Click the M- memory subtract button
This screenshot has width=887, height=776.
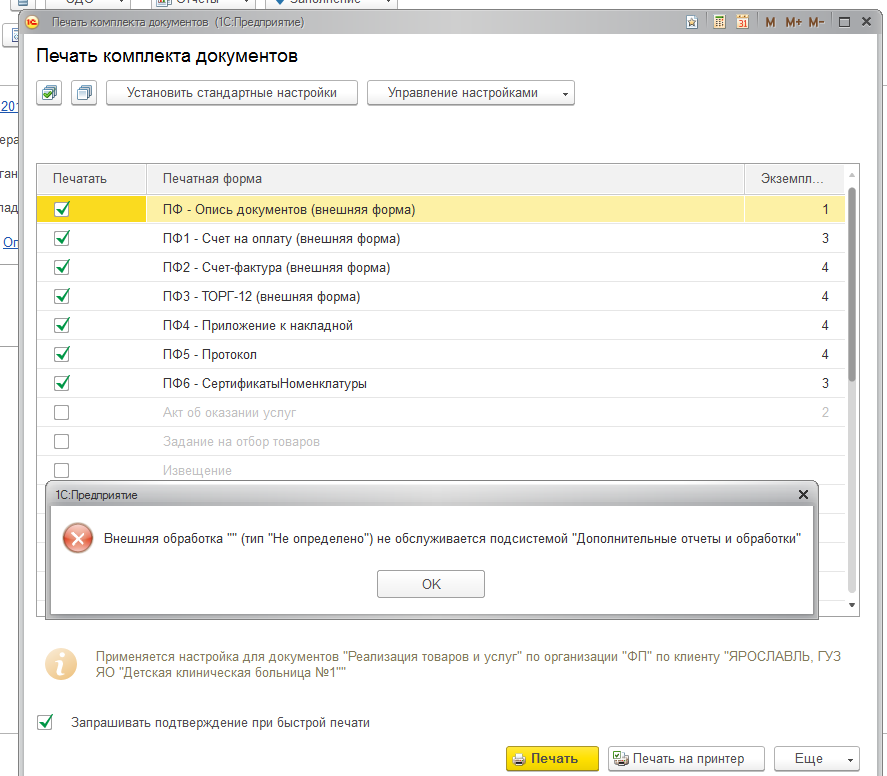pos(816,21)
